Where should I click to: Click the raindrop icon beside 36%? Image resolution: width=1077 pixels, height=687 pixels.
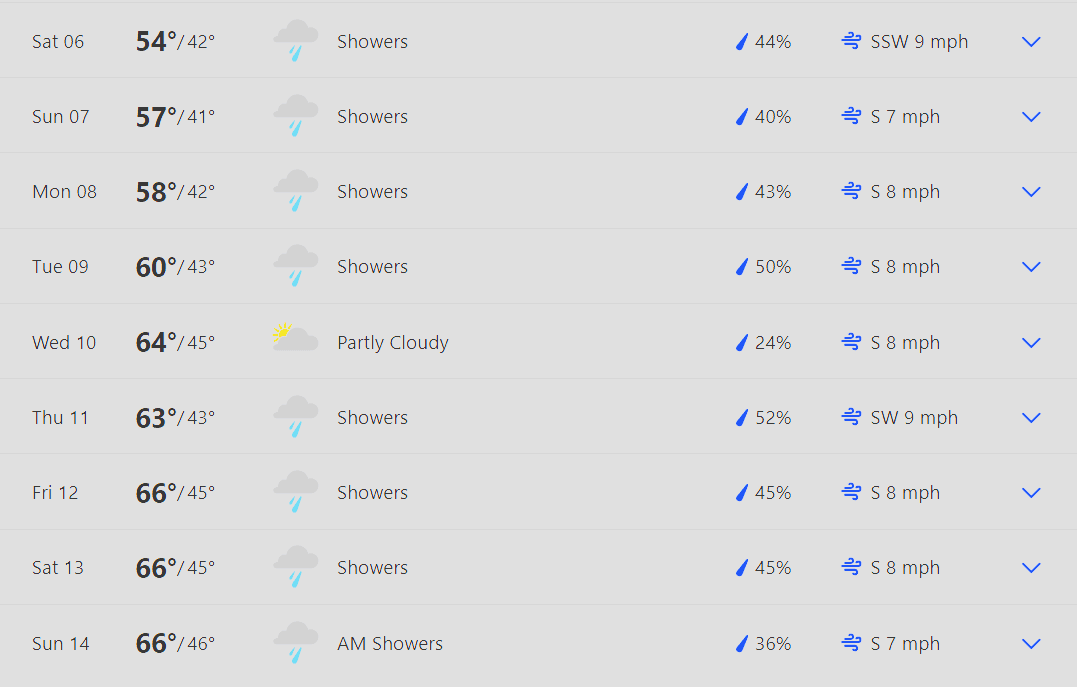click(x=742, y=643)
